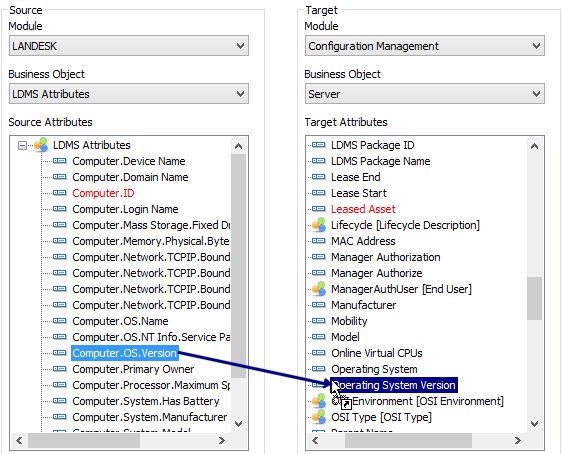Click the attribute icon beside Computer.System.Manufacturer
563x454 pixels.
coord(60,417)
